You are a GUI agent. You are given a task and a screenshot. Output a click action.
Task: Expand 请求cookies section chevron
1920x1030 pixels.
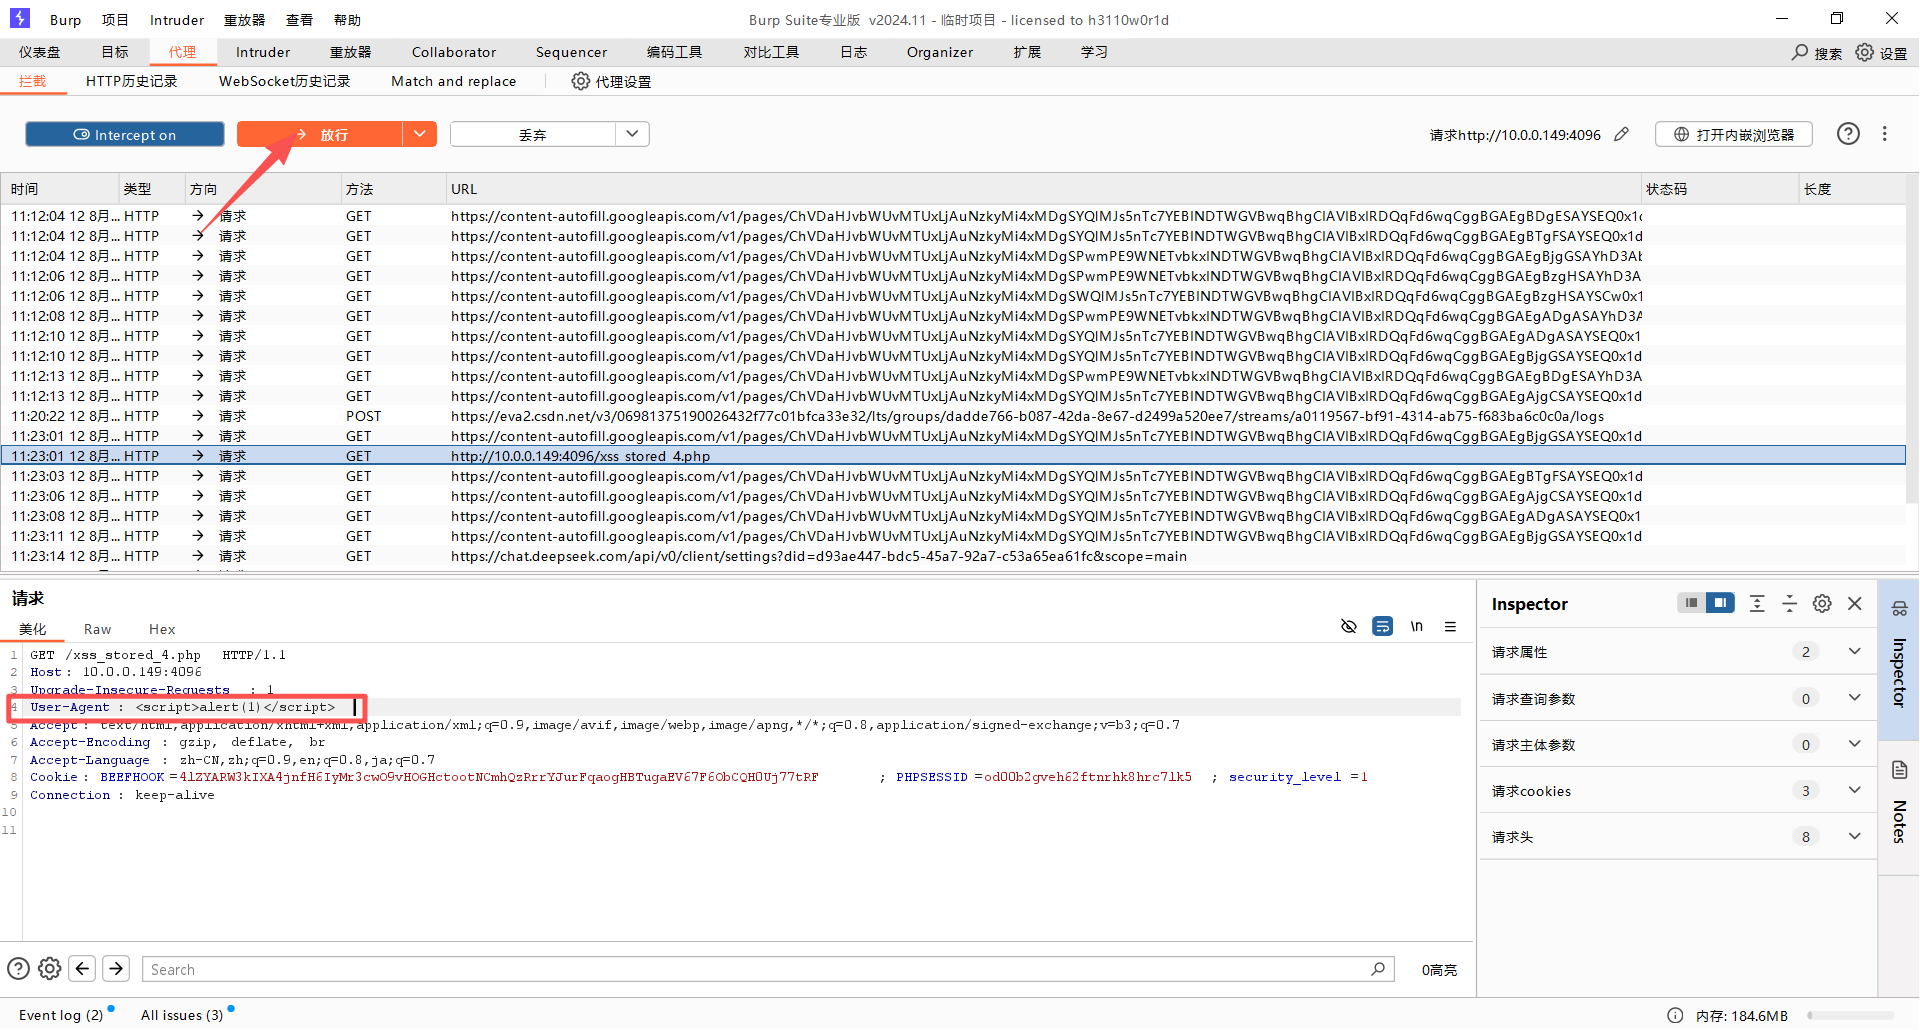coord(1855,790)
